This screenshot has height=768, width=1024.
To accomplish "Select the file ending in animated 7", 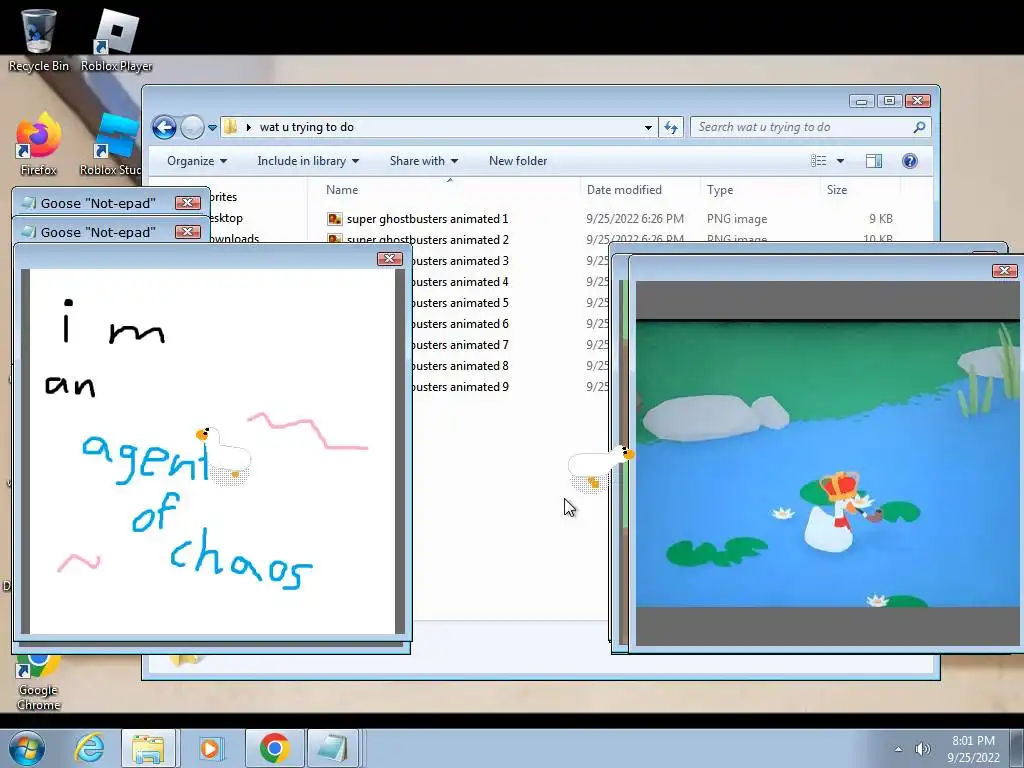I will click(x=460, y=344).
